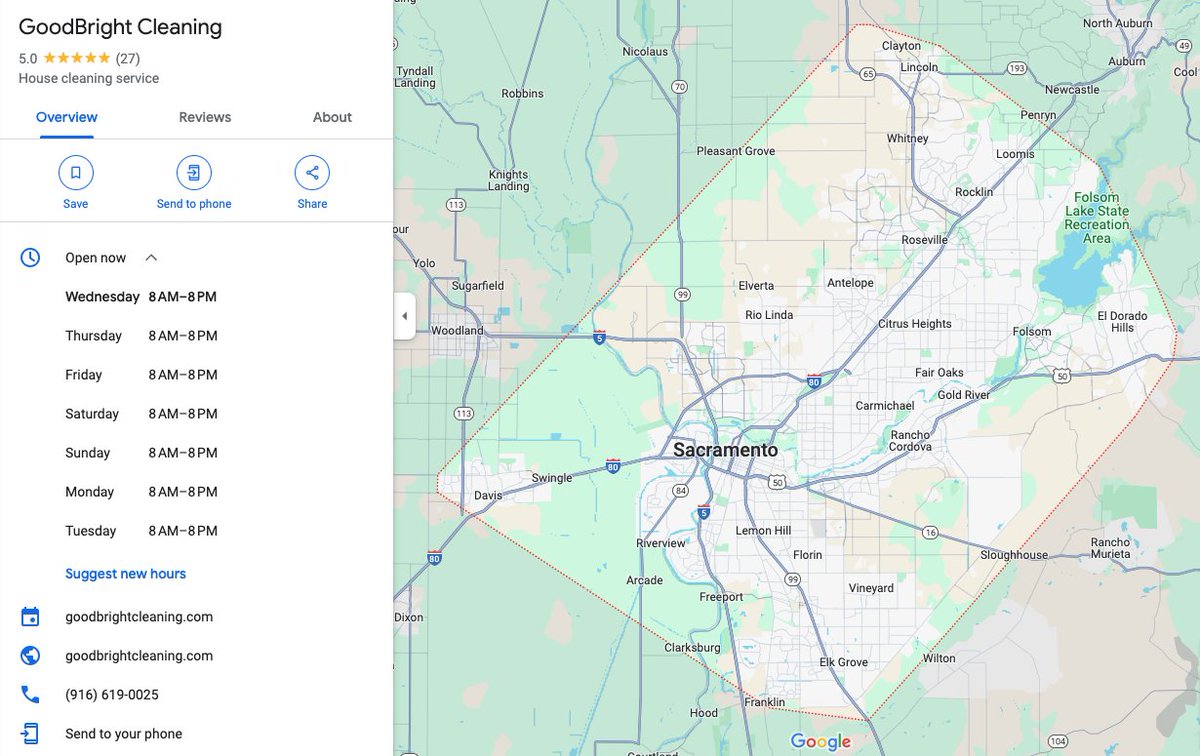Click Lincoln label on map
Image resolution: width=1200 pixels, height=756 pixels.
click(x=920, y=67)
